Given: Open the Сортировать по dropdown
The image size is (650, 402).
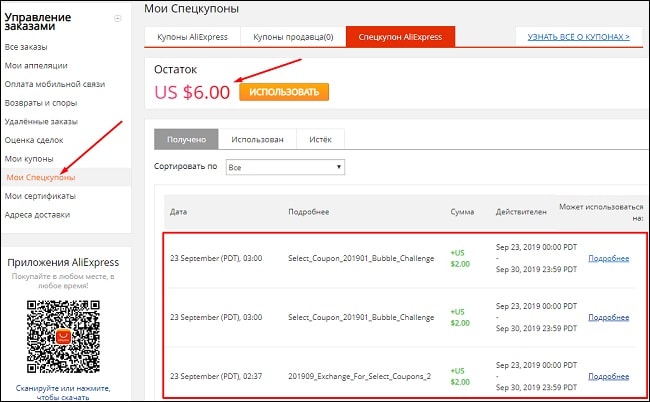Looking at the screenshot, I should (x=285, y=167).
